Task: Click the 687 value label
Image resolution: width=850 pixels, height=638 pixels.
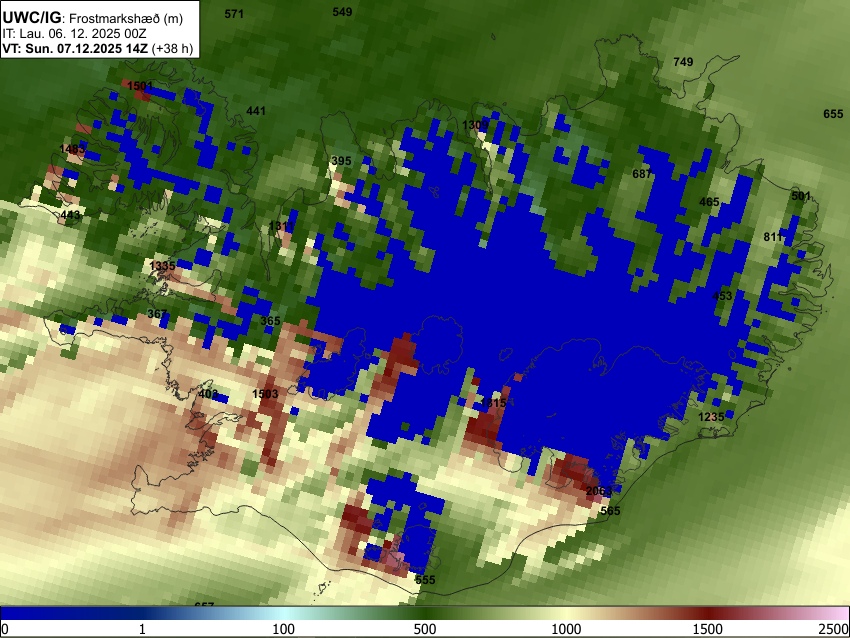Action: point(642,174)
